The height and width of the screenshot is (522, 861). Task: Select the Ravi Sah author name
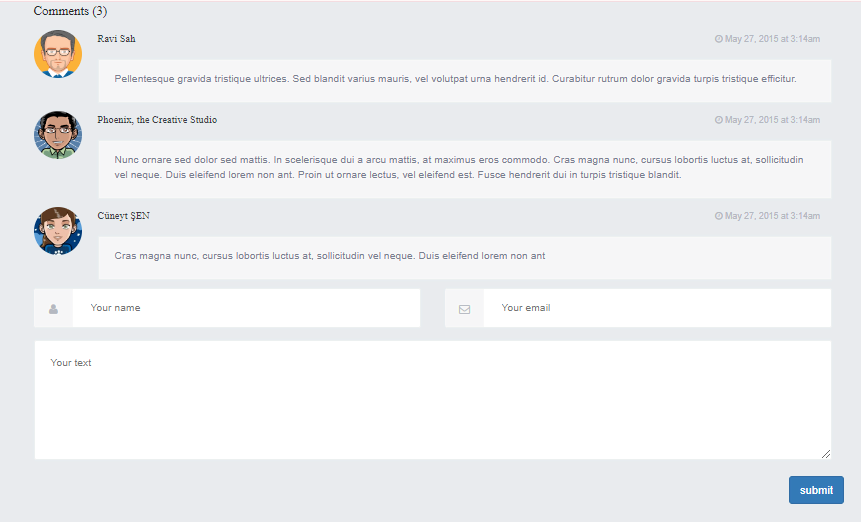click(116, 39)
